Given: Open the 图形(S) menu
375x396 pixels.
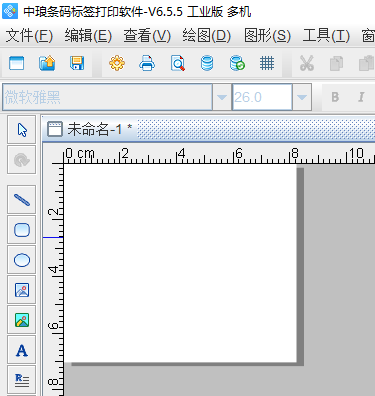Looking at the screenshot, I should [267, 35].
